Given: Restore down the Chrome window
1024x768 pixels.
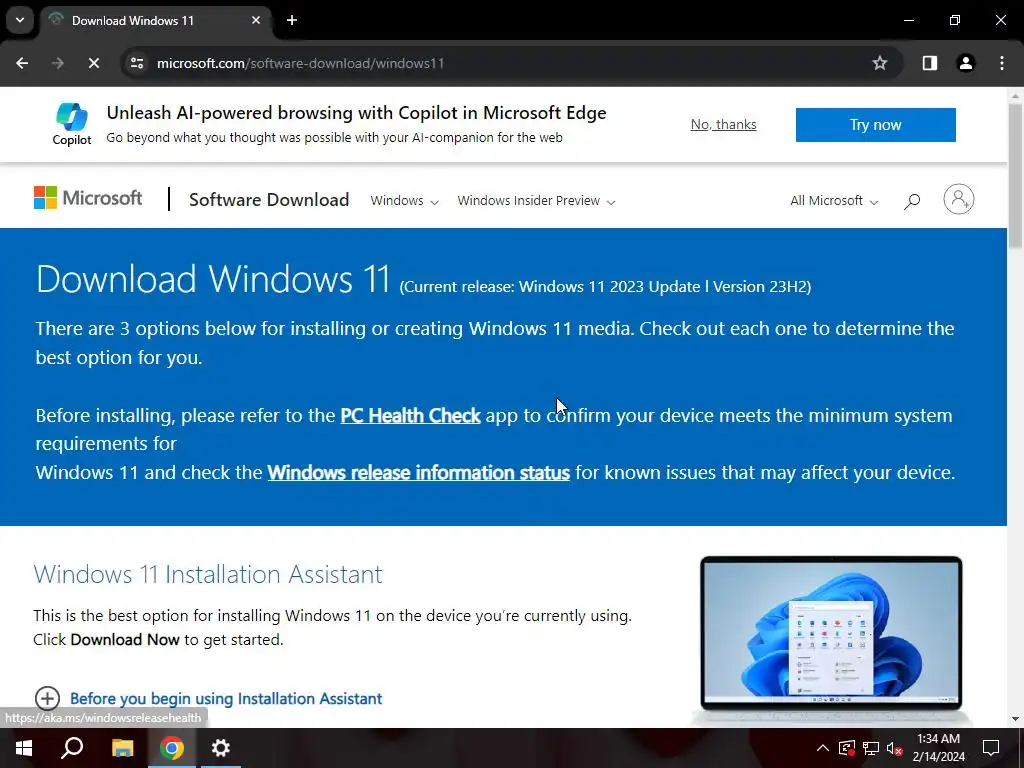Looking at the screenshot, I should tap(955, 20).
